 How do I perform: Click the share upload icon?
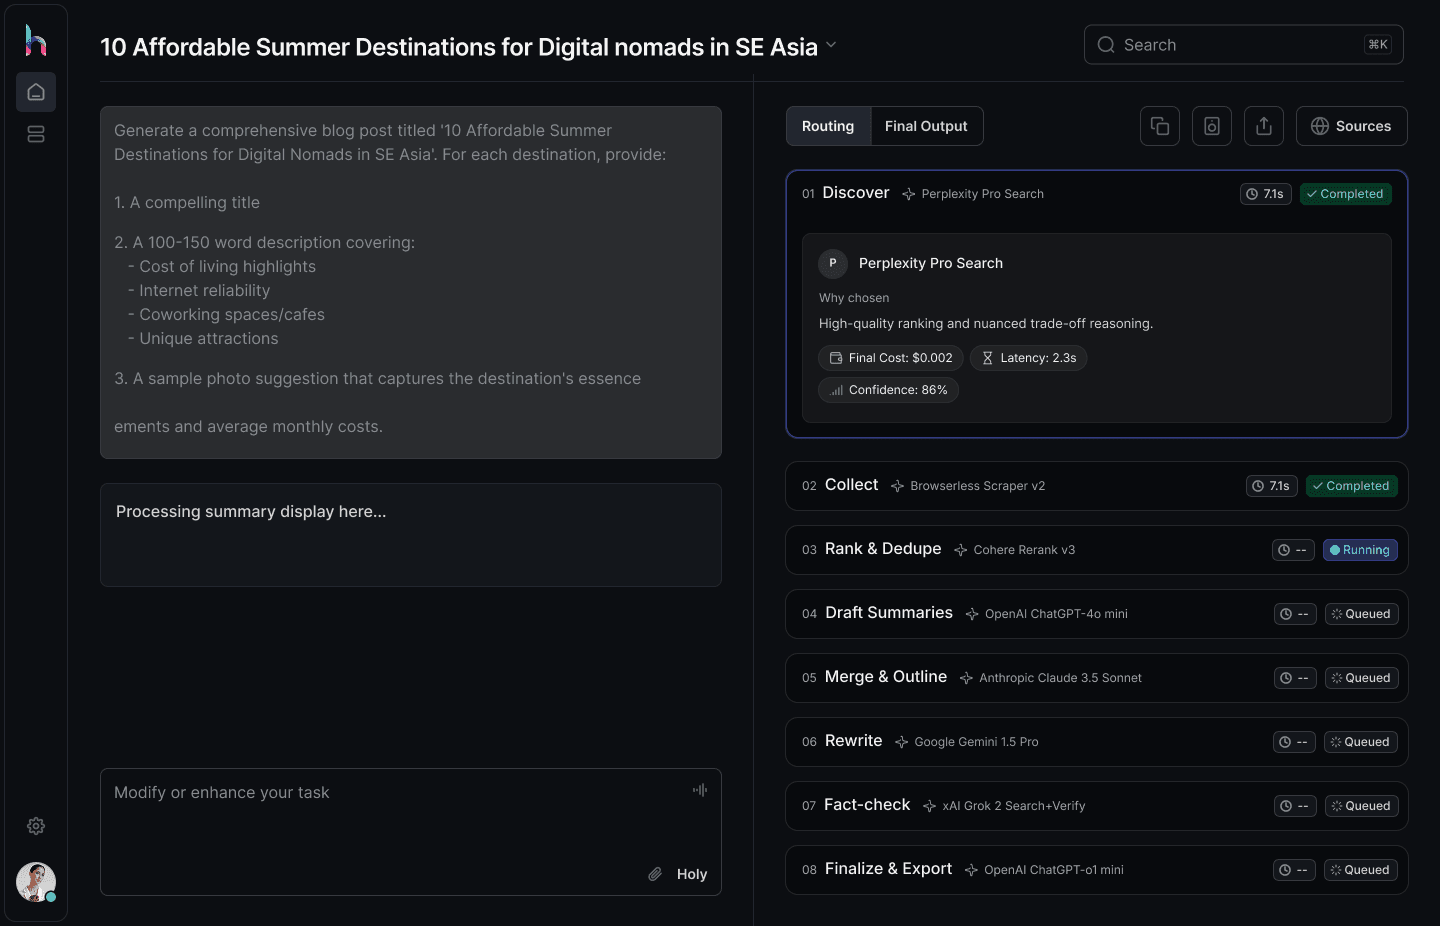pyautogui.click(x=1264, y=126)
